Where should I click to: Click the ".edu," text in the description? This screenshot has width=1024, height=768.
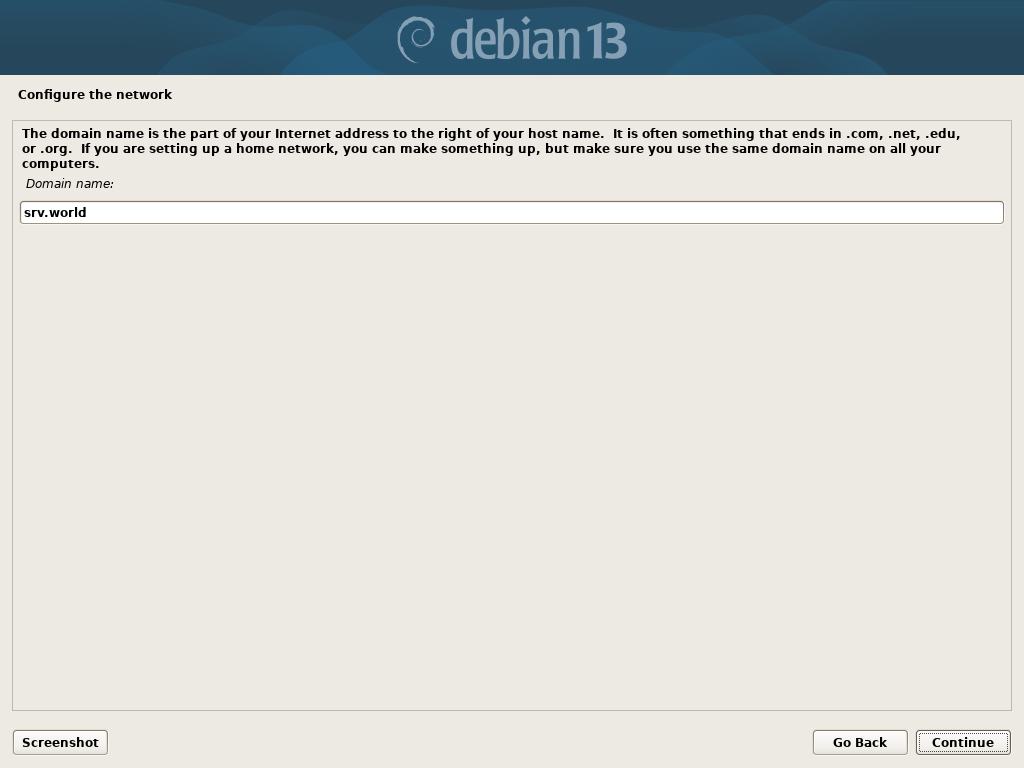coord(942,134)
